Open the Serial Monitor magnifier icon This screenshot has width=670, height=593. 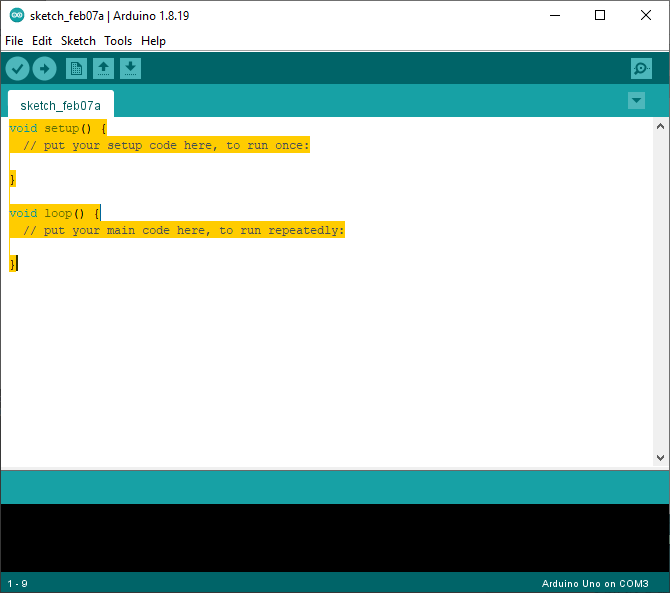641,69
